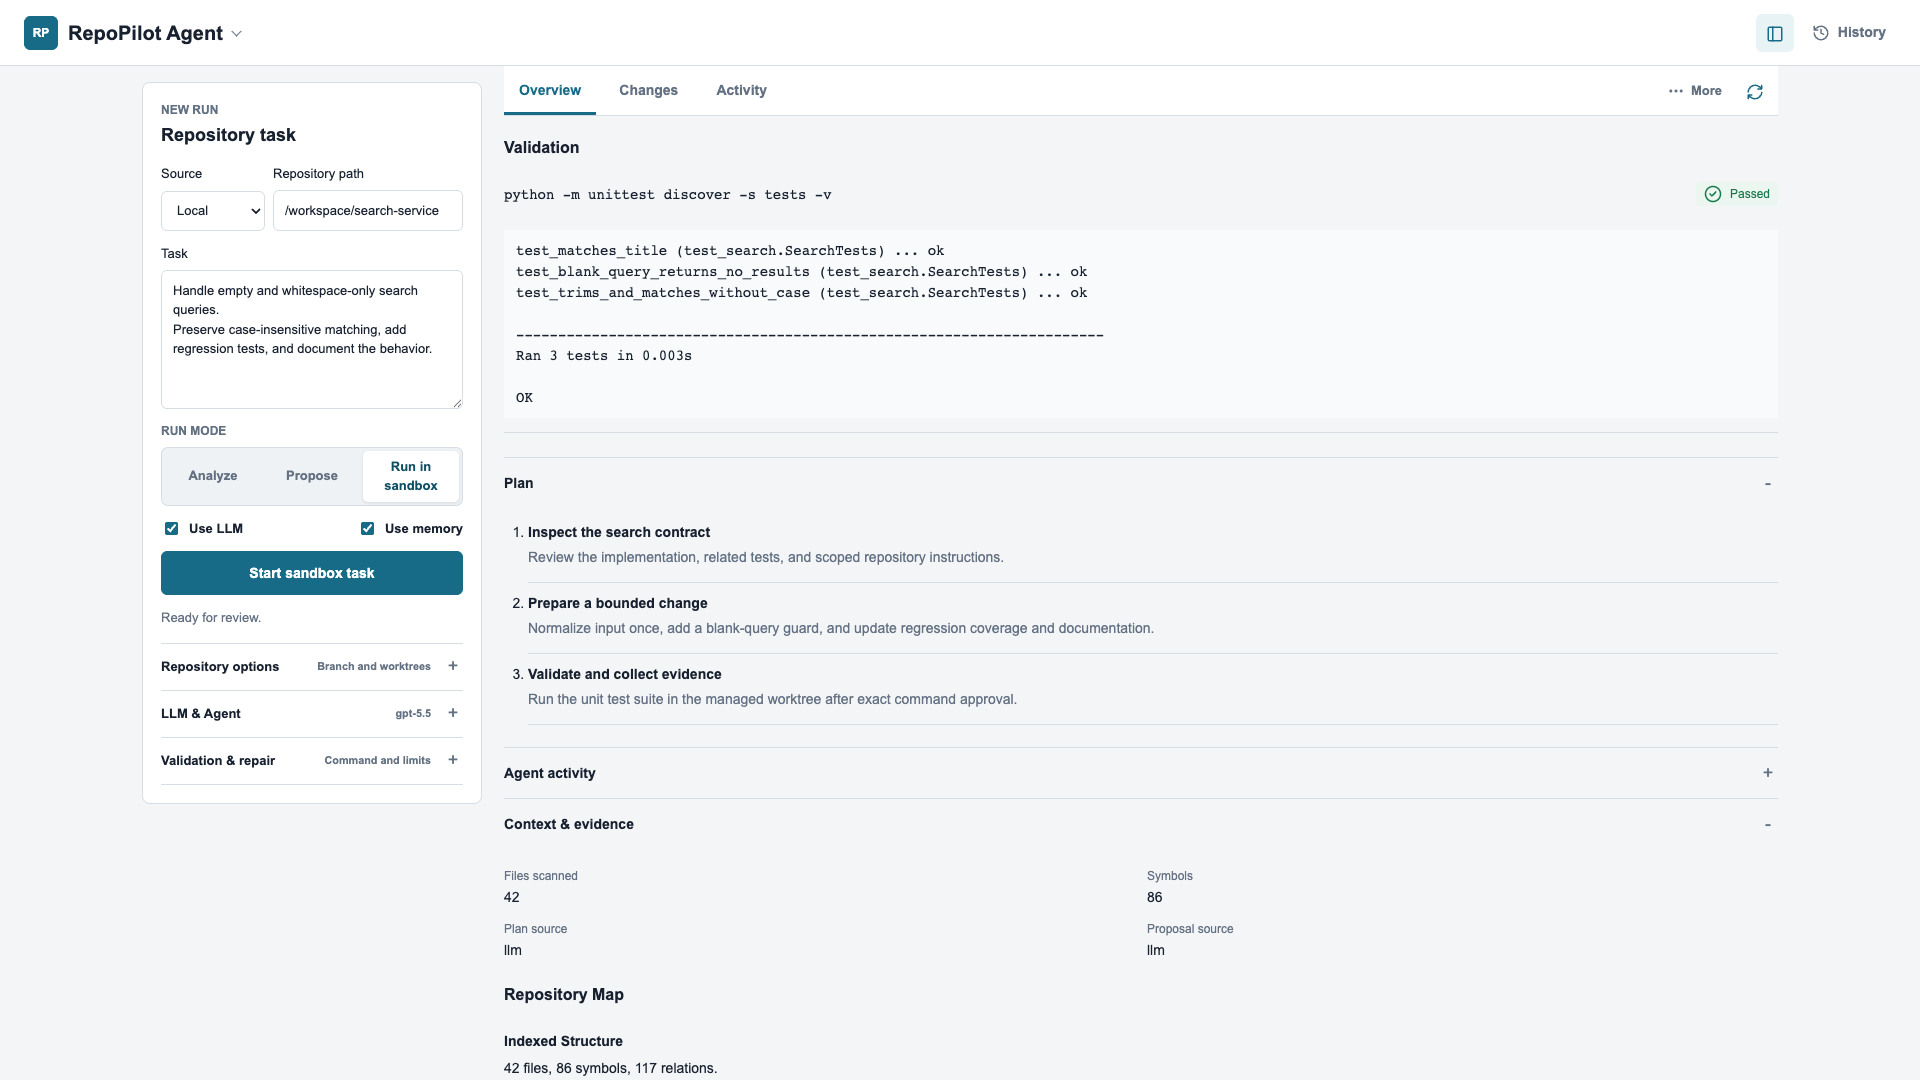Image resolution: width=1920 pixels, height=1080 pixels.
Task: Switch run mode to Propose
Action: (x=312, y=476)
